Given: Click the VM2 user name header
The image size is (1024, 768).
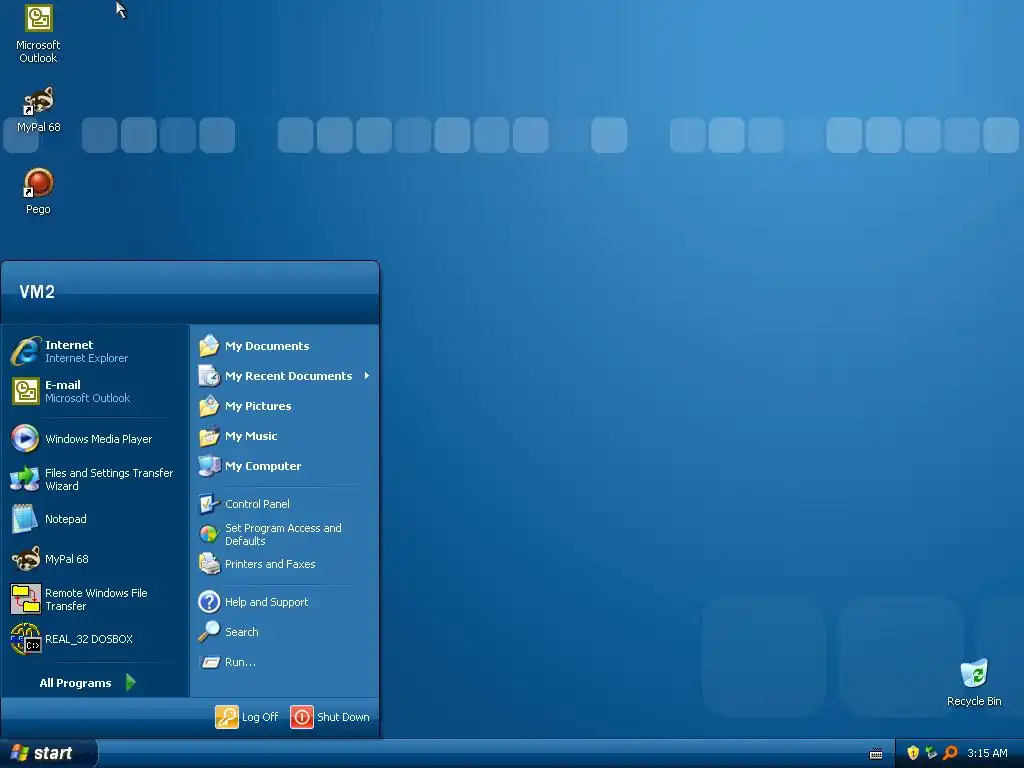Looking at the screenshot, I should (37, 292).
